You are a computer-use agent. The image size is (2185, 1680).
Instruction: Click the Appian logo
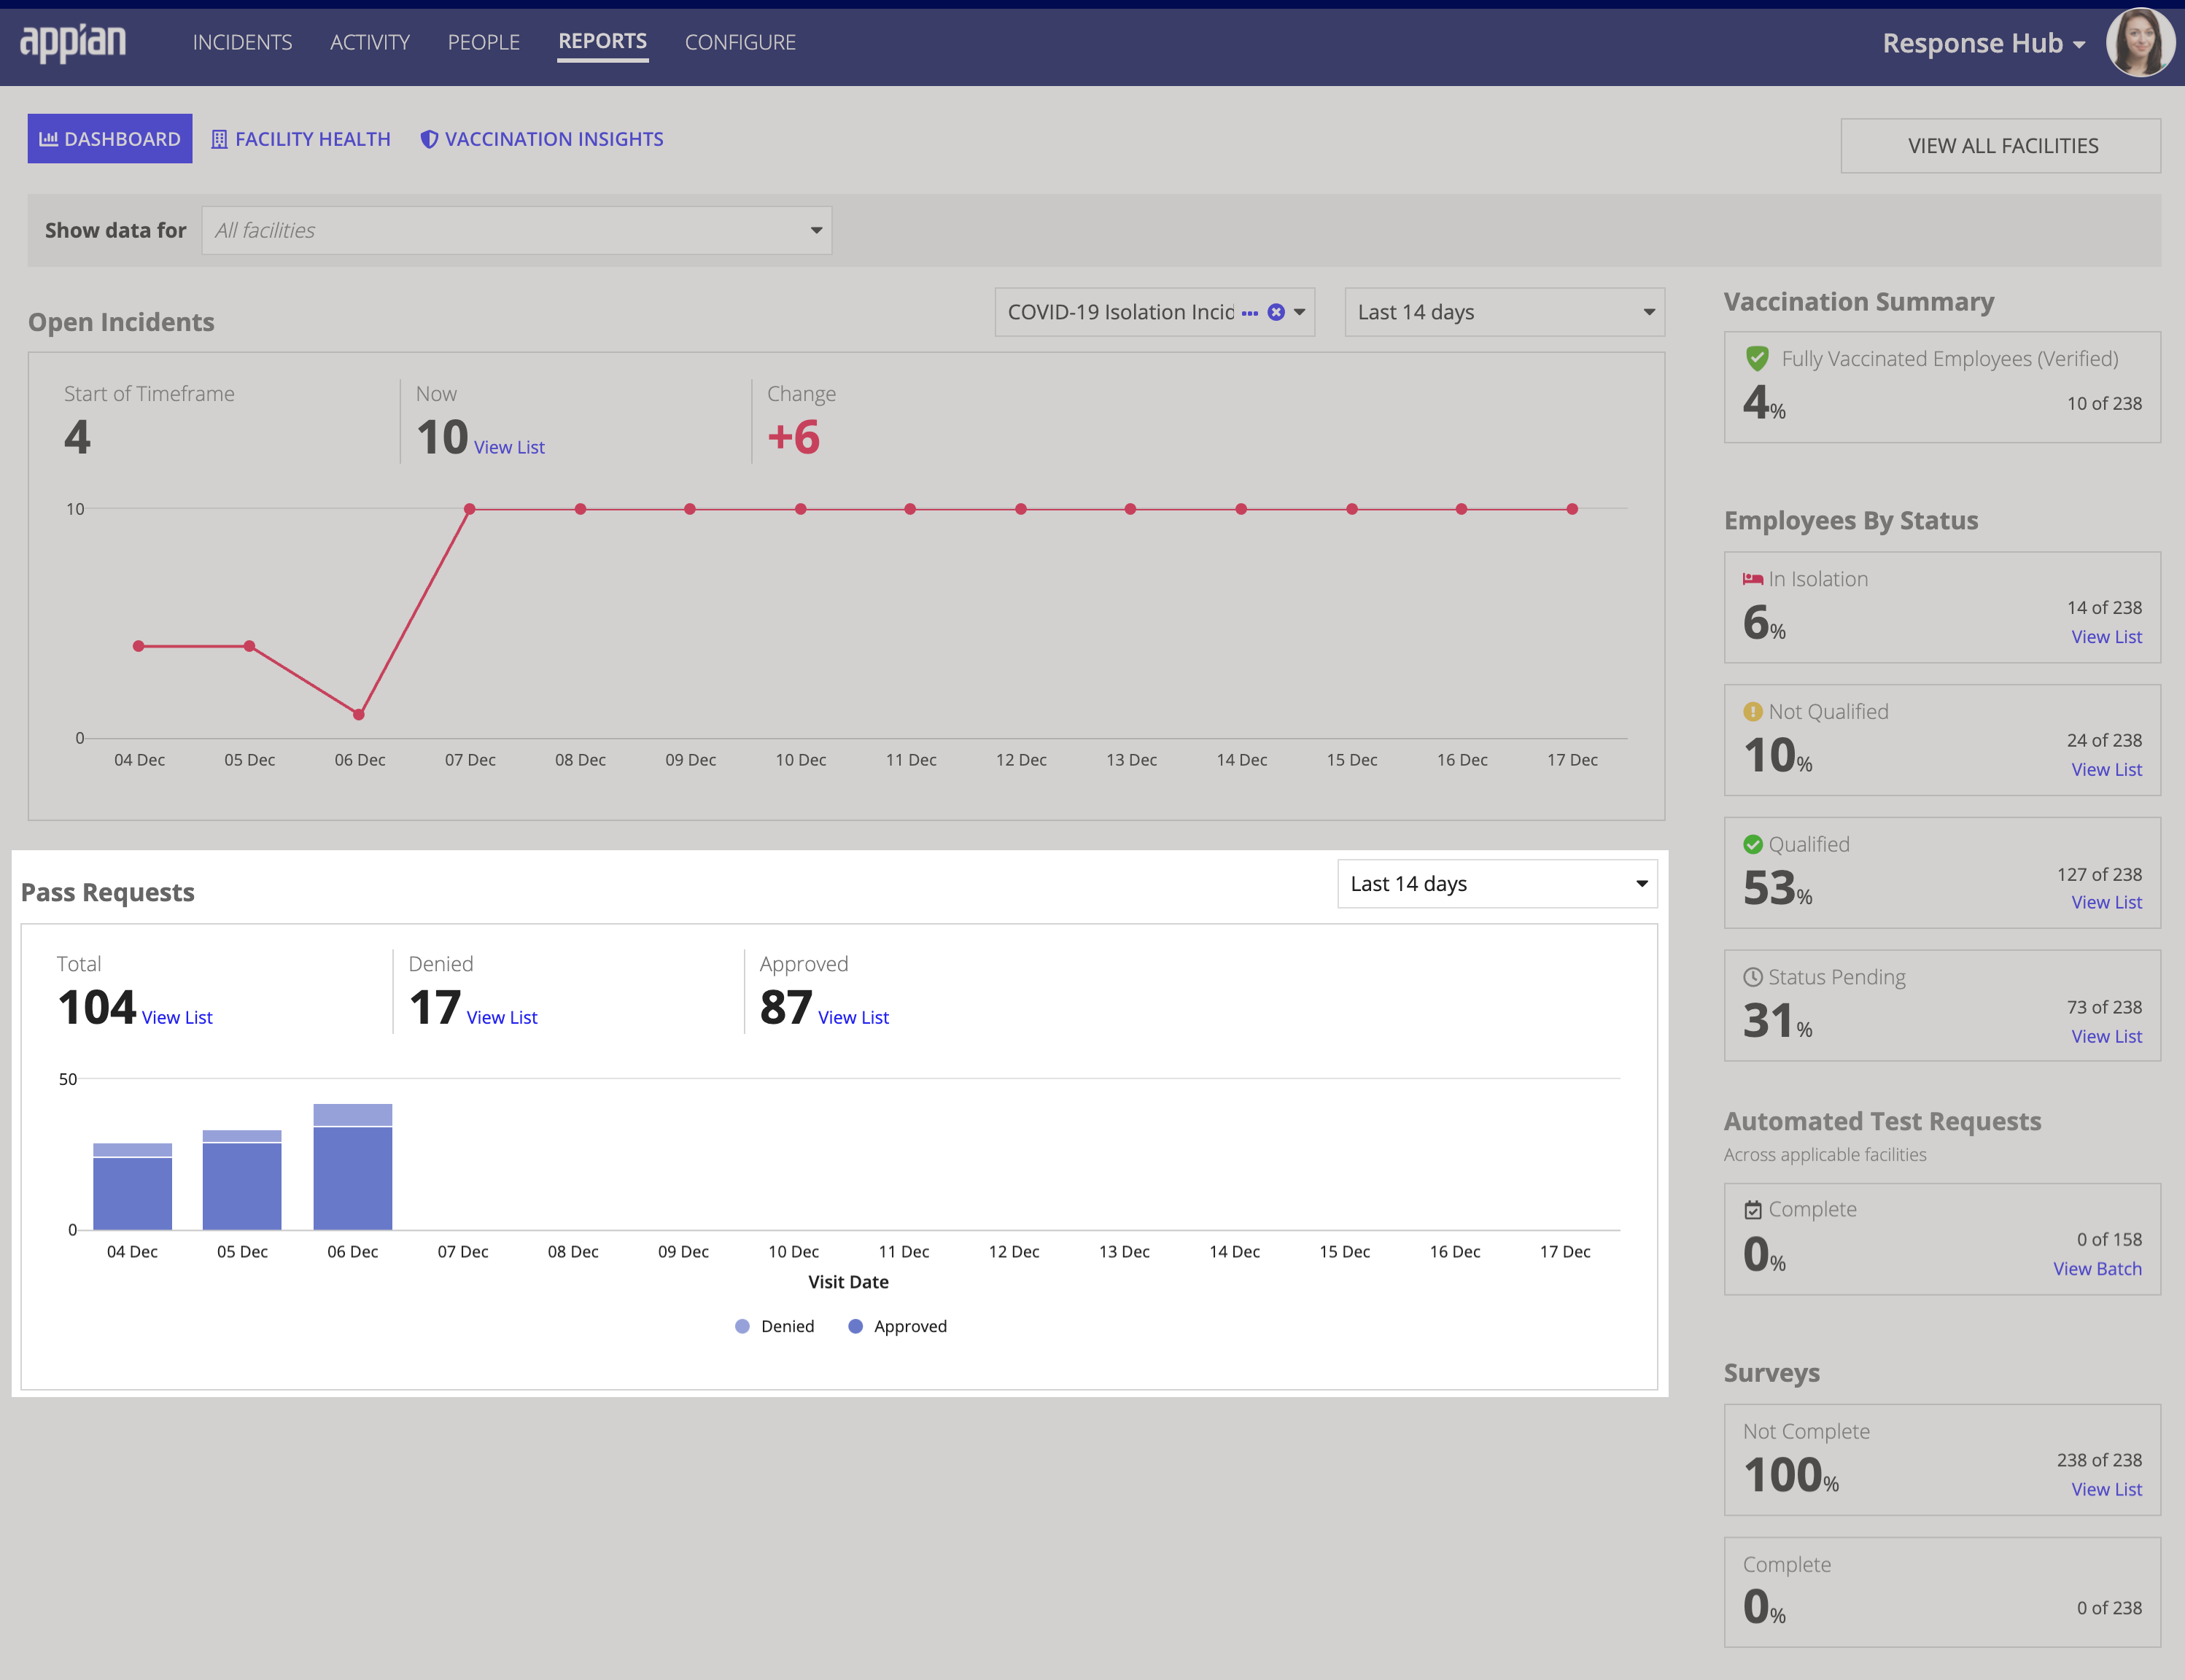(x=73, y=43)
